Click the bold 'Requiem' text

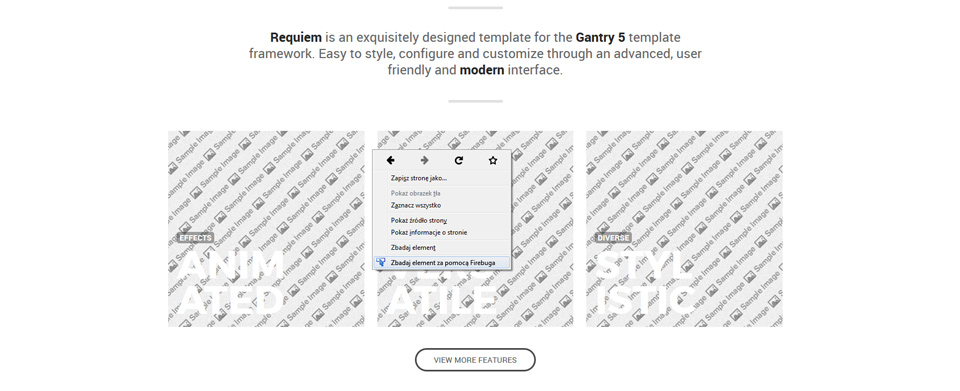[x=296, y=37]
